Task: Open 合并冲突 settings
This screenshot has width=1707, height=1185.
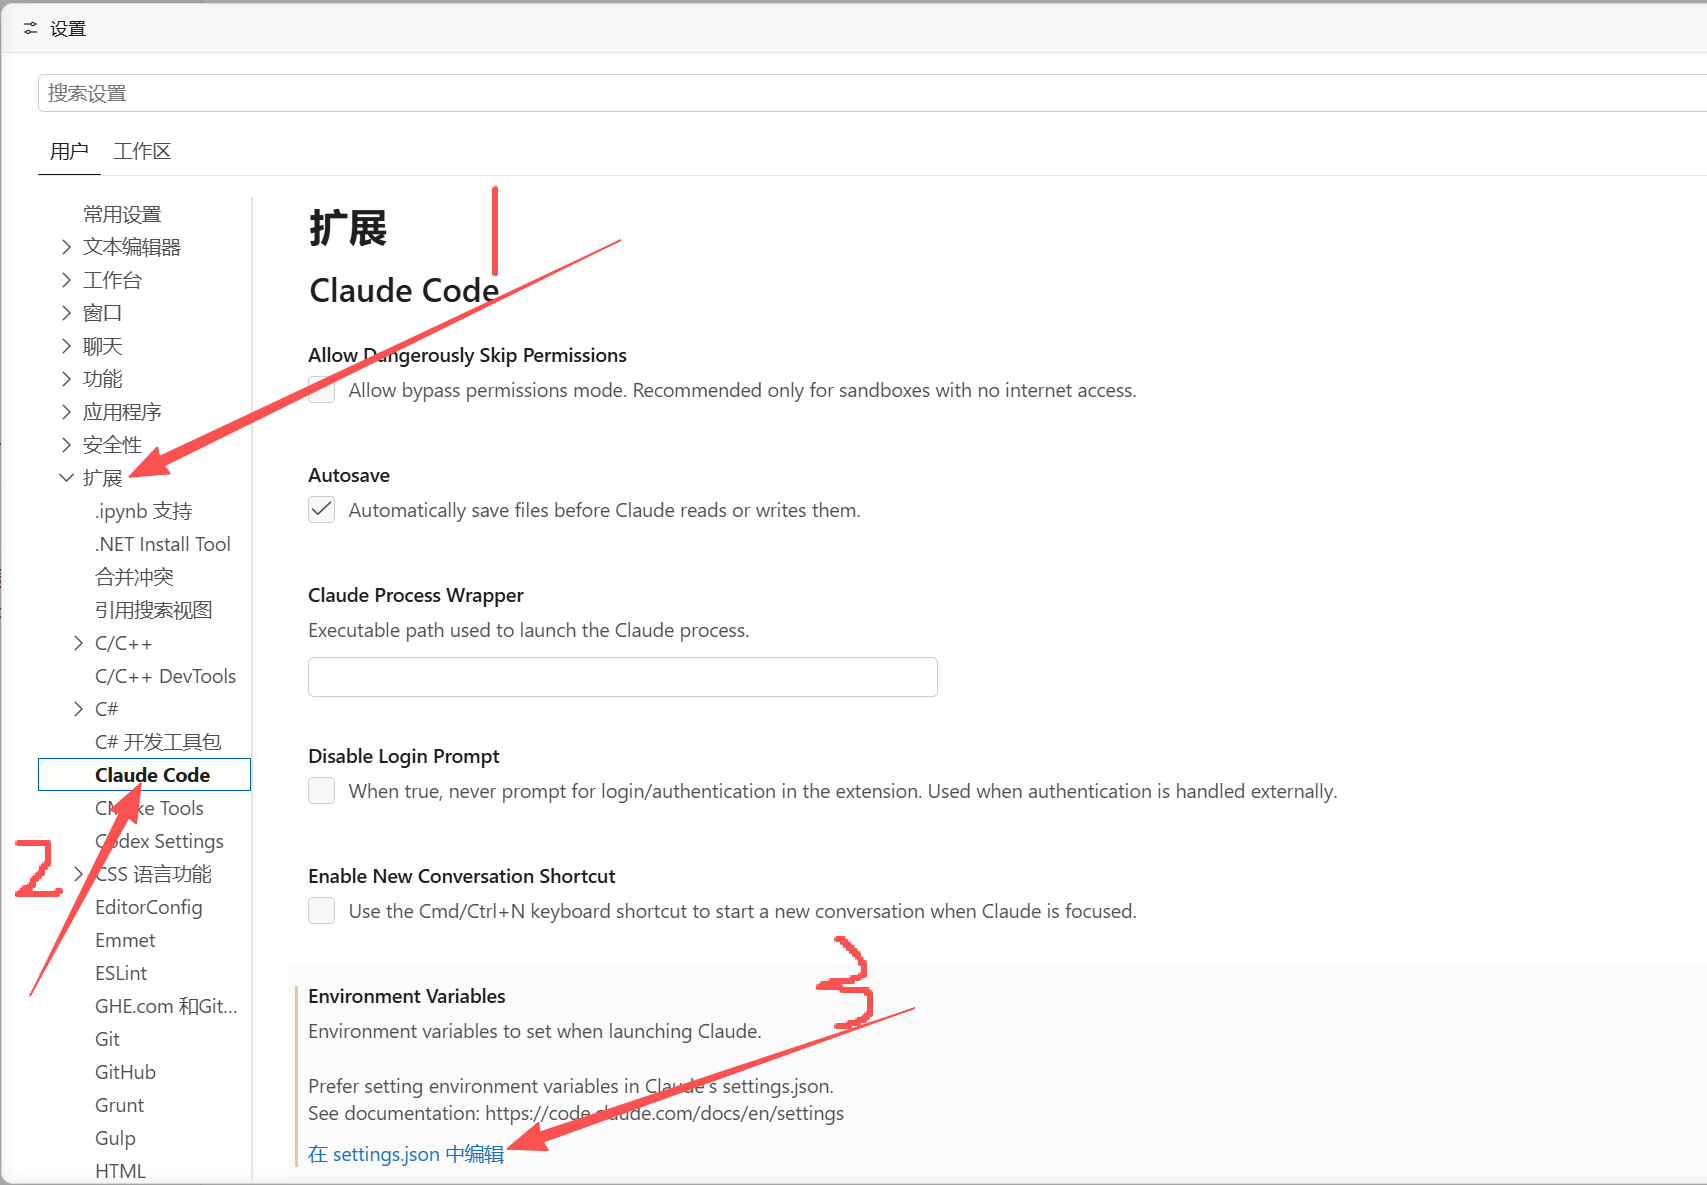Action: pos(134,577)
